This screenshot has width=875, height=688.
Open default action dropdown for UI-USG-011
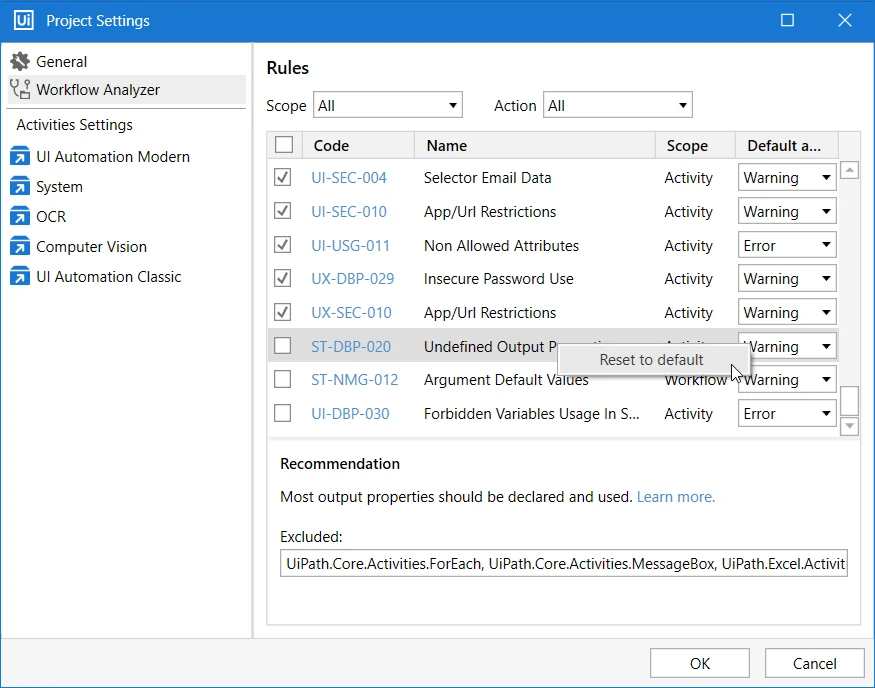click(x=787, y=245)
